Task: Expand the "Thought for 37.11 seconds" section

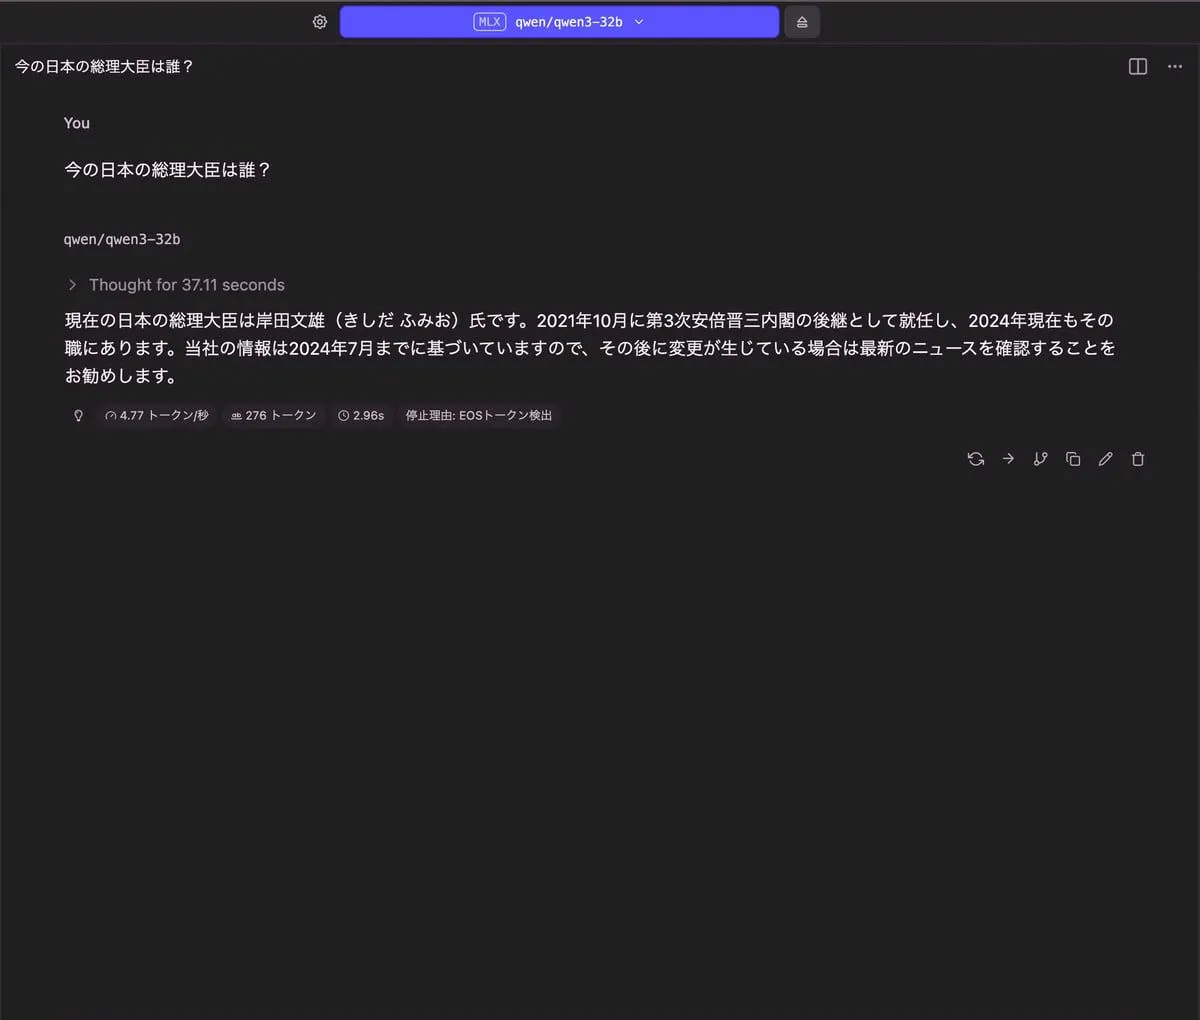Action: pyautogui.click(x=176, y=285)
